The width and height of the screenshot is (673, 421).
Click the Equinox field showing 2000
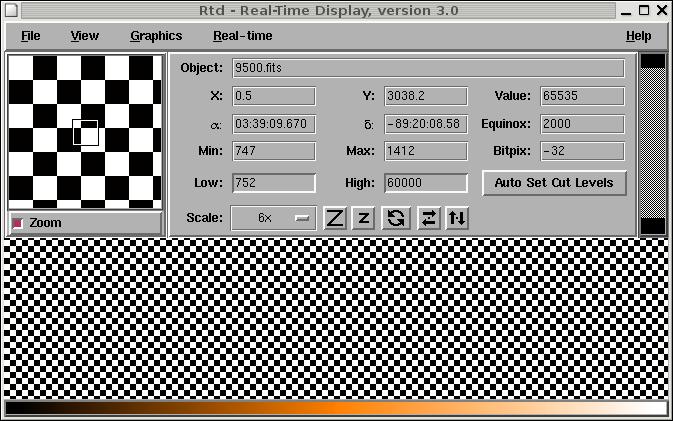click(x=582, y=124)
